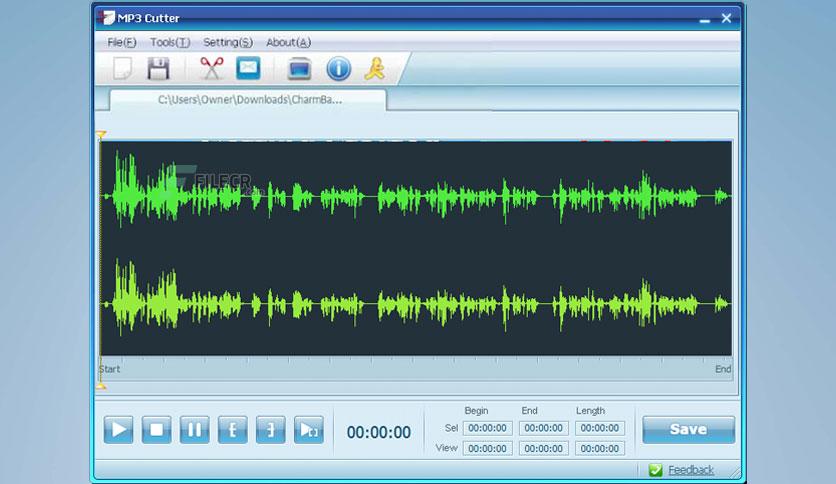
Task: Click the floppy disk save icon
Action: tap(158, 69)
